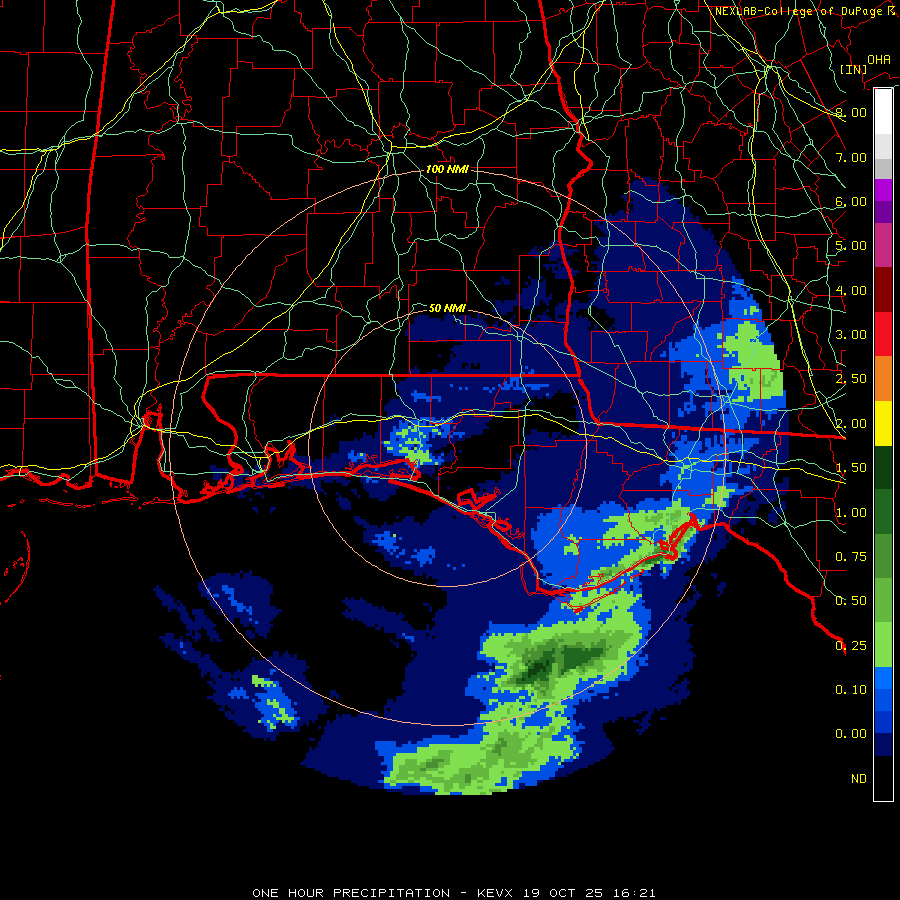Pick the yellow legend swatch

pyautogui.click(x=883, y=423)
